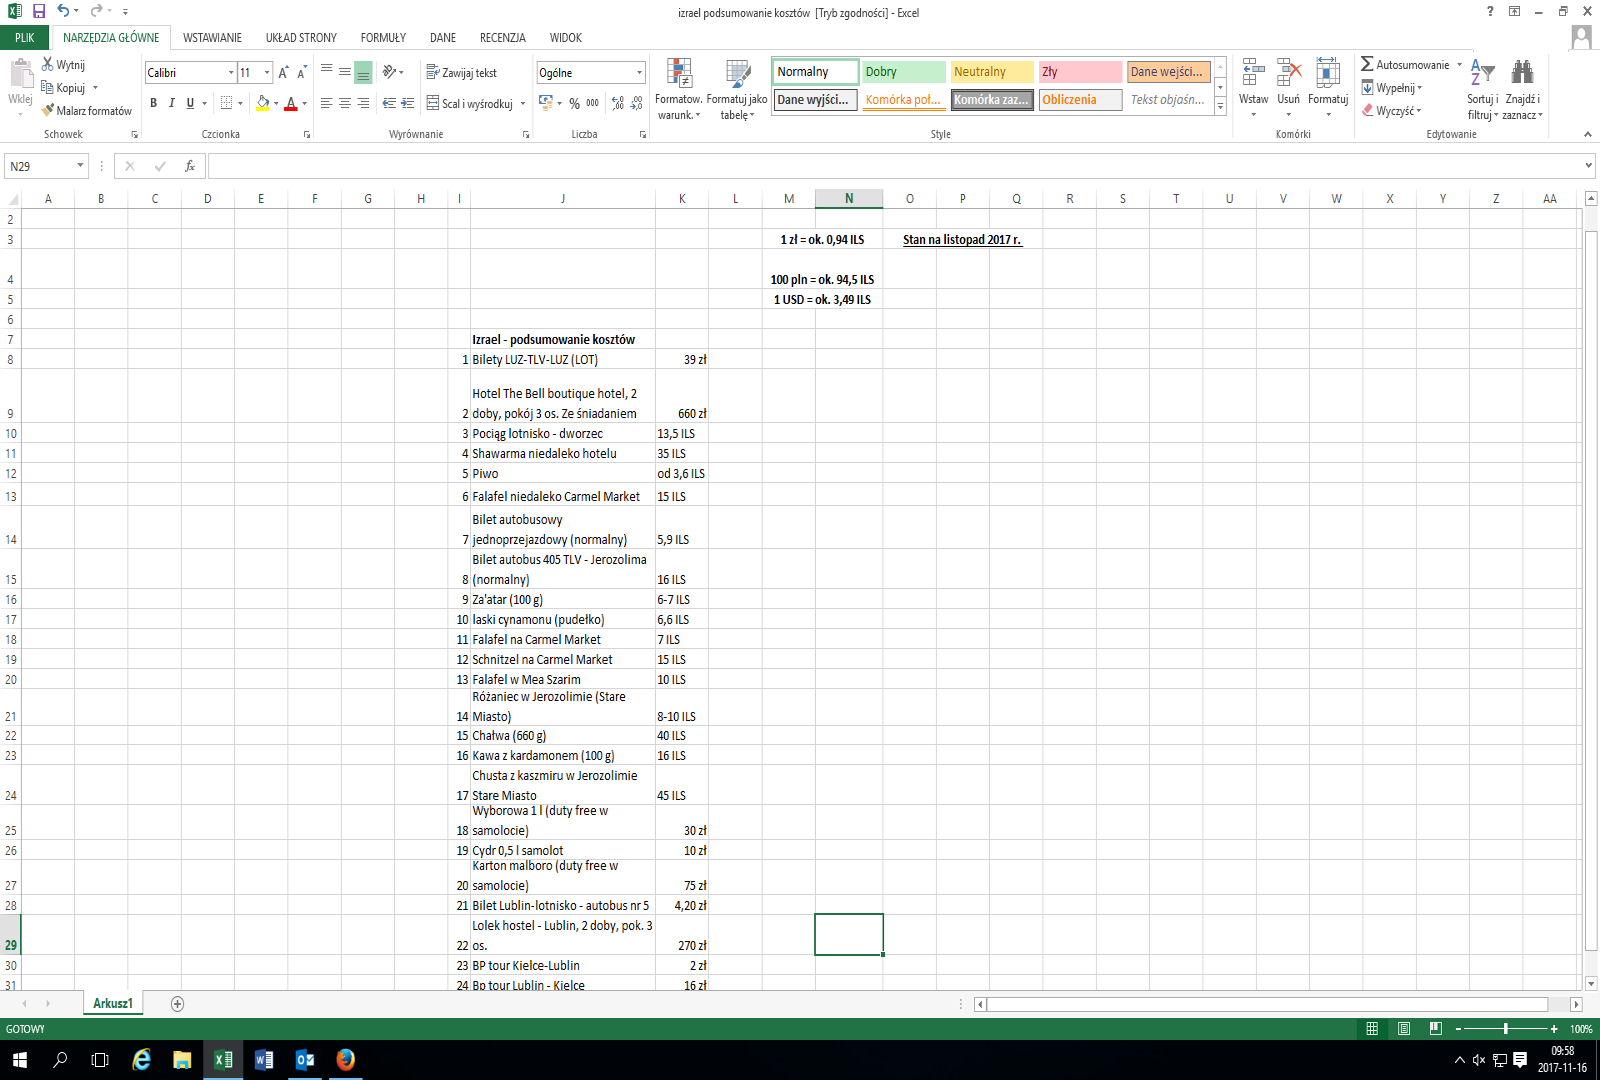Toggle bold formatting
The image size is (1600, 1080).
(x=153, y=103)
